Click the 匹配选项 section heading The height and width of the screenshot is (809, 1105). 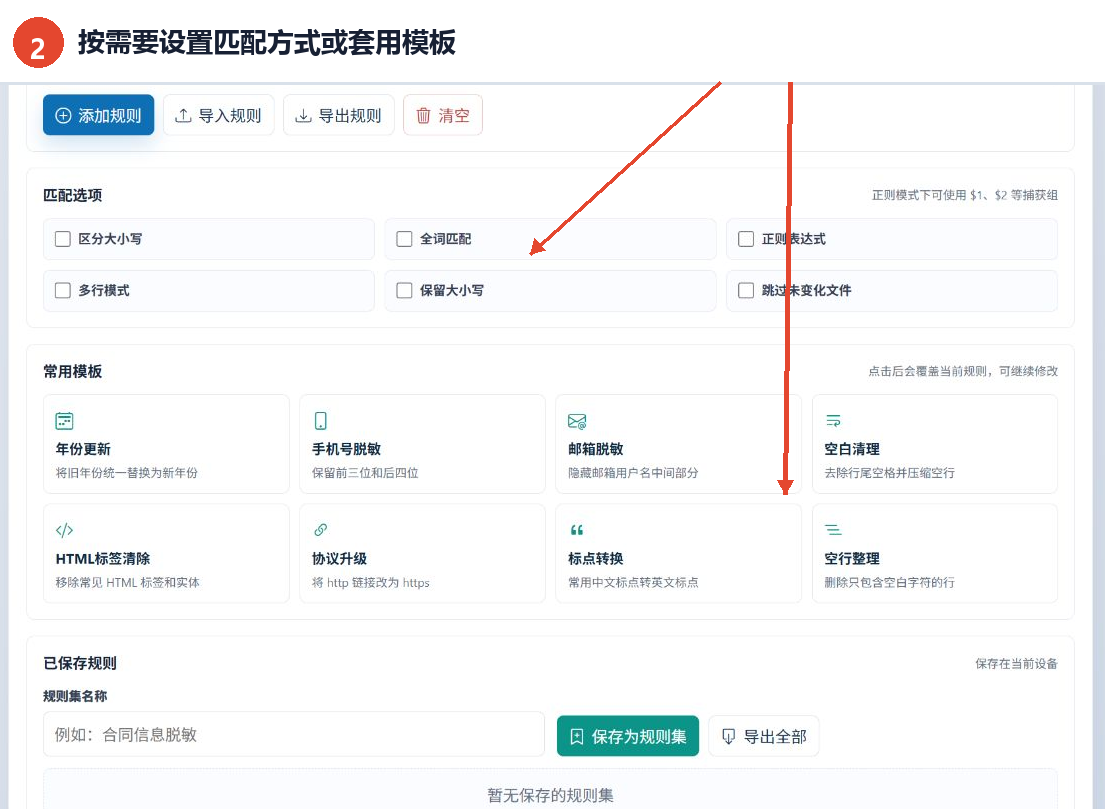(x=73, y=195)
